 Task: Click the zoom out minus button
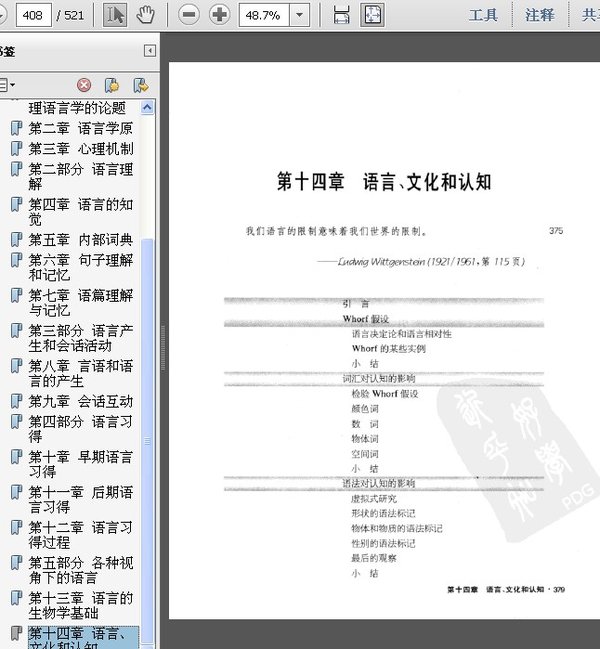(x=189, y=15)
